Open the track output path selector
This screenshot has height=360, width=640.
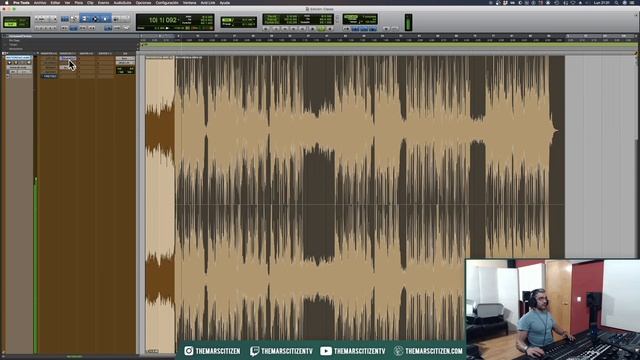125,63
